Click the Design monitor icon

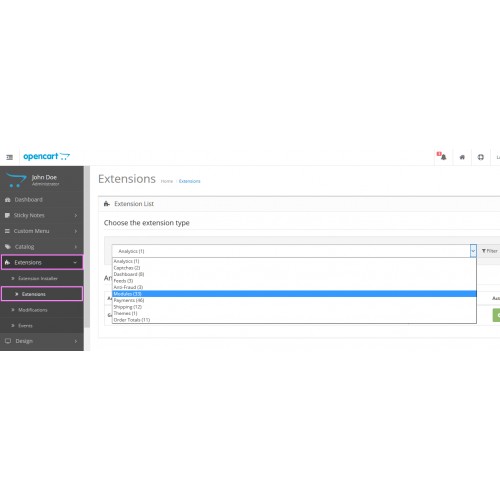click(x=8, y=341)
